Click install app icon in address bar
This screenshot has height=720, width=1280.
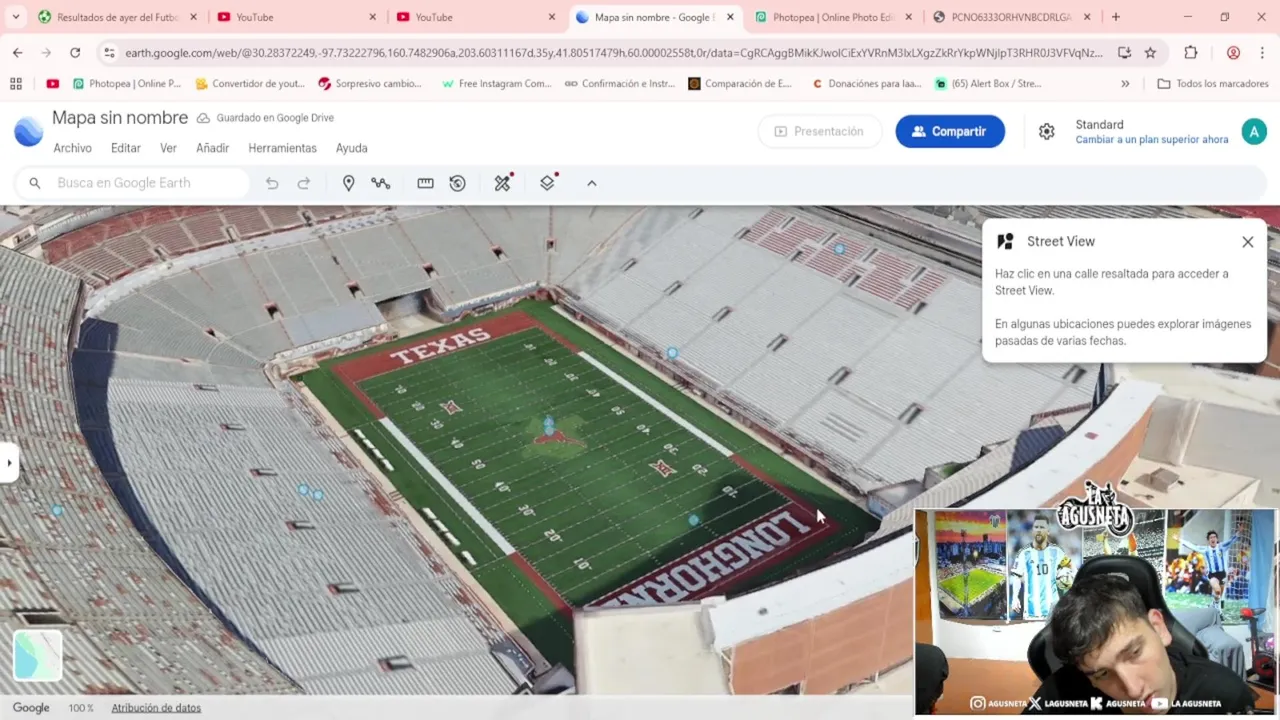(x=1125, y=53)
